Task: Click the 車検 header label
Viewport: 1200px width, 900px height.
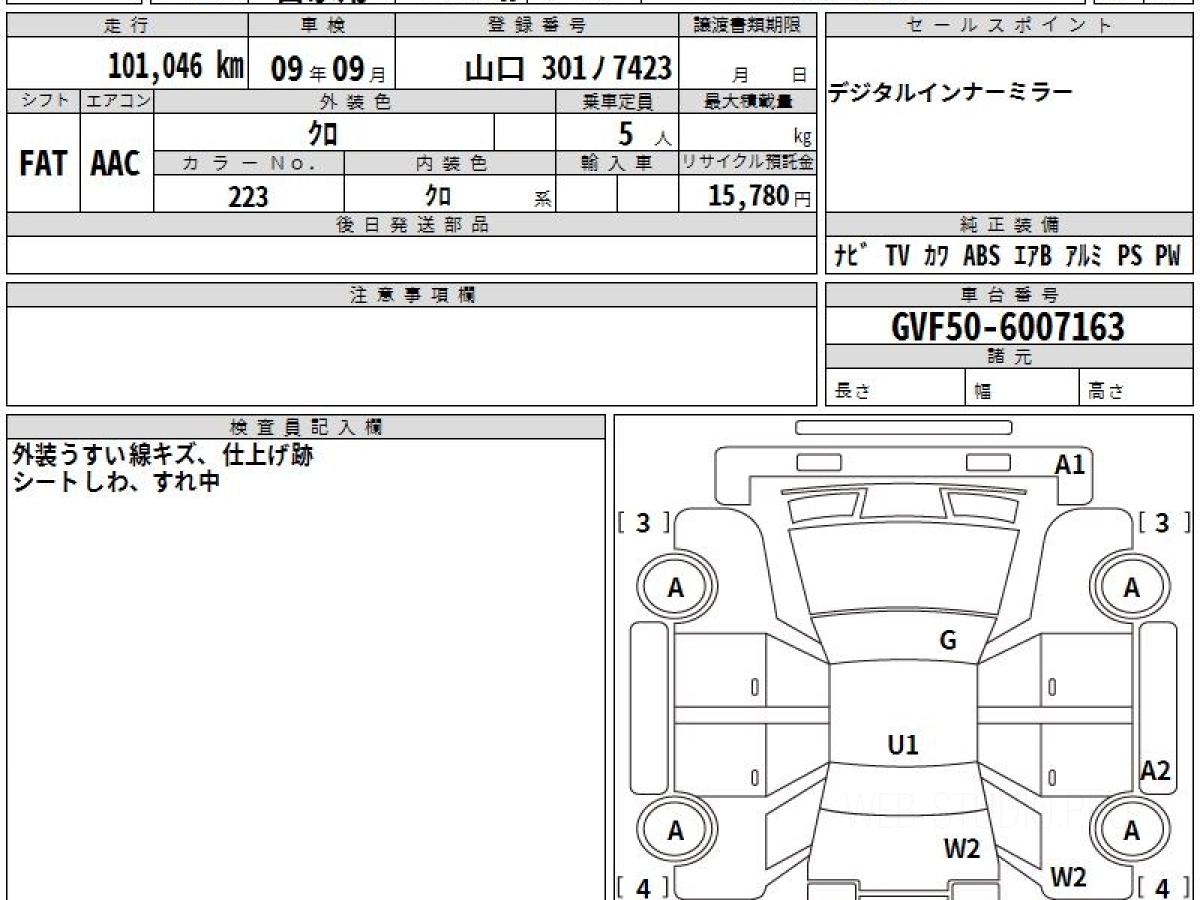Action: (321, 26)
